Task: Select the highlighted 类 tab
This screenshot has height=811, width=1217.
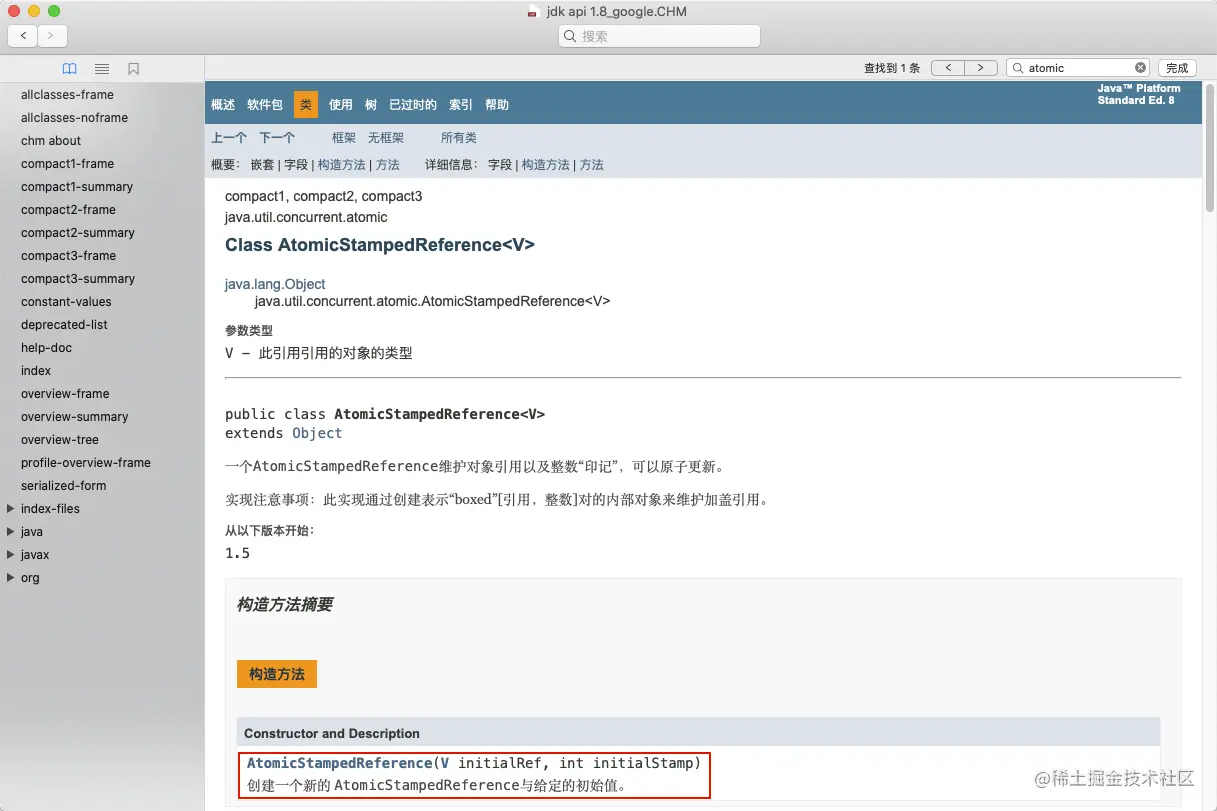Action: coord(306,105)
